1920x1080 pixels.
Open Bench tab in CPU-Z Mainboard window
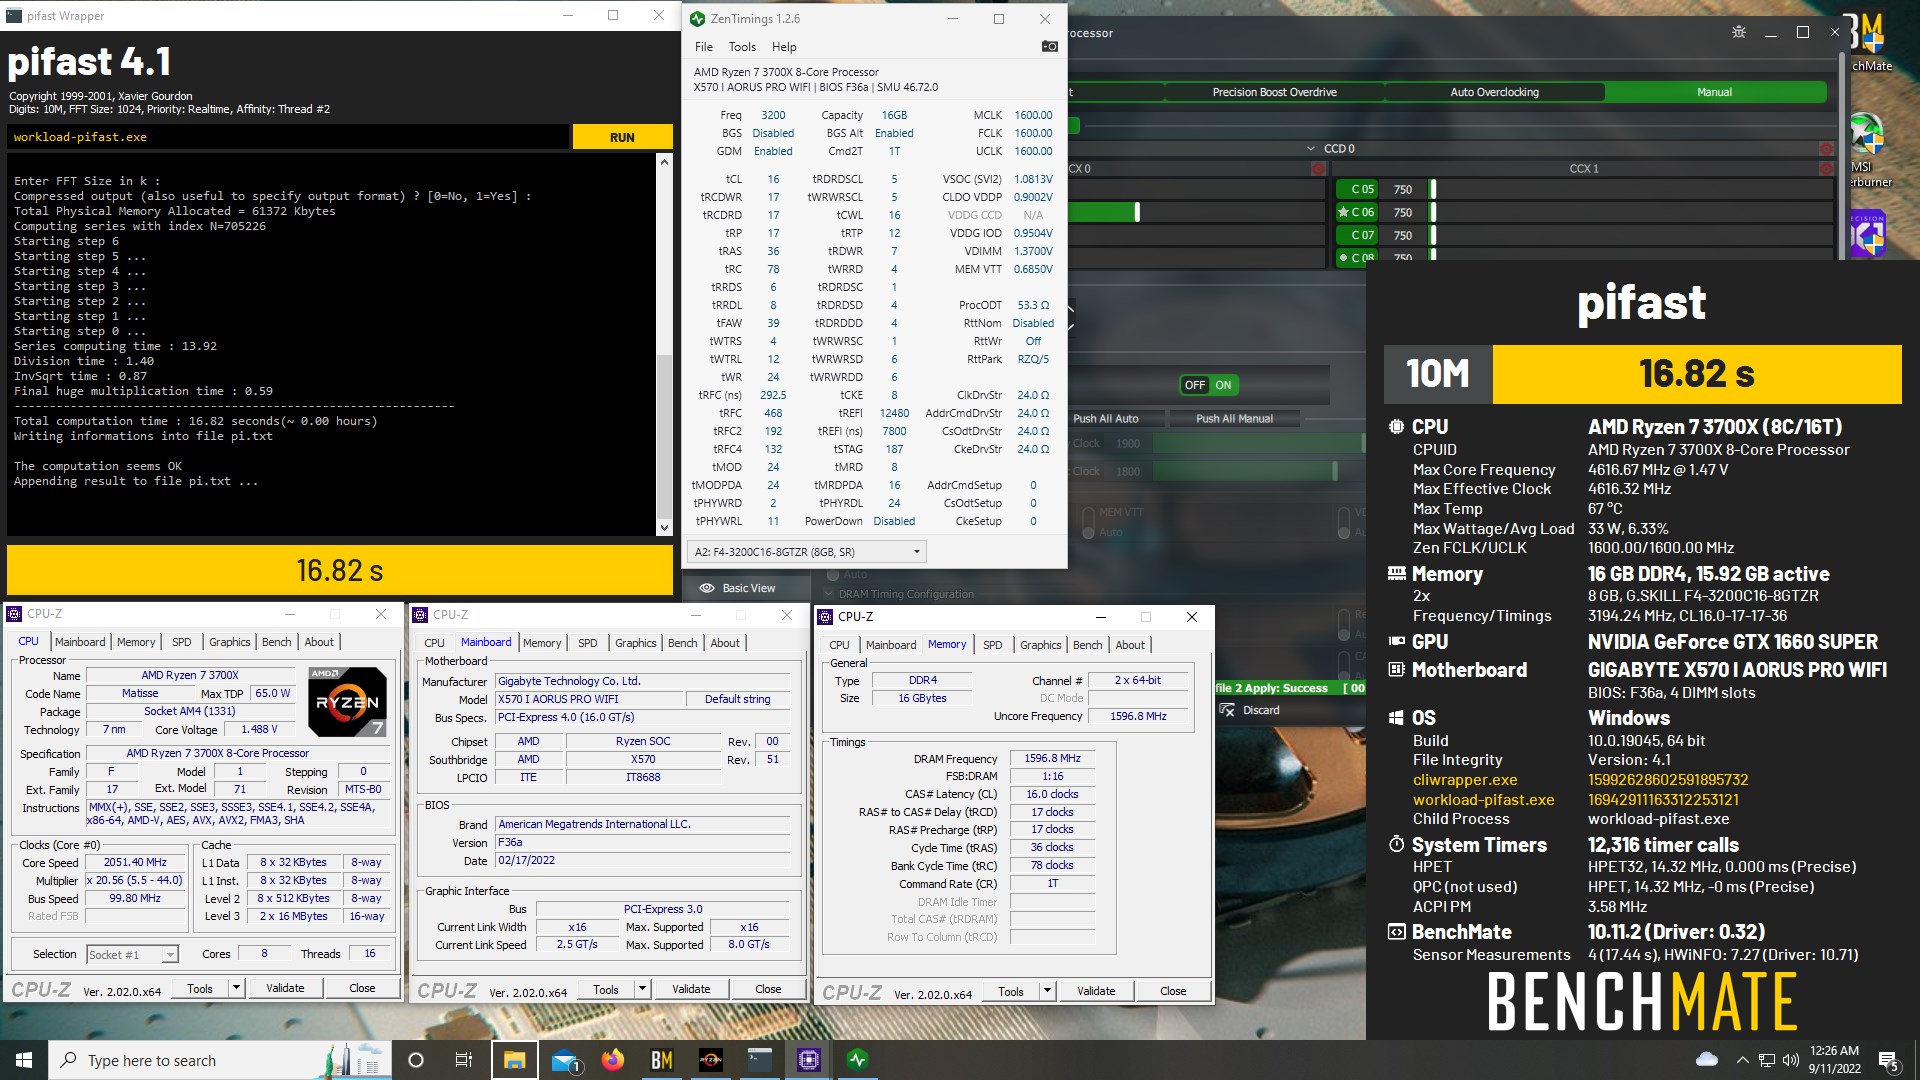tap(683, 643)
